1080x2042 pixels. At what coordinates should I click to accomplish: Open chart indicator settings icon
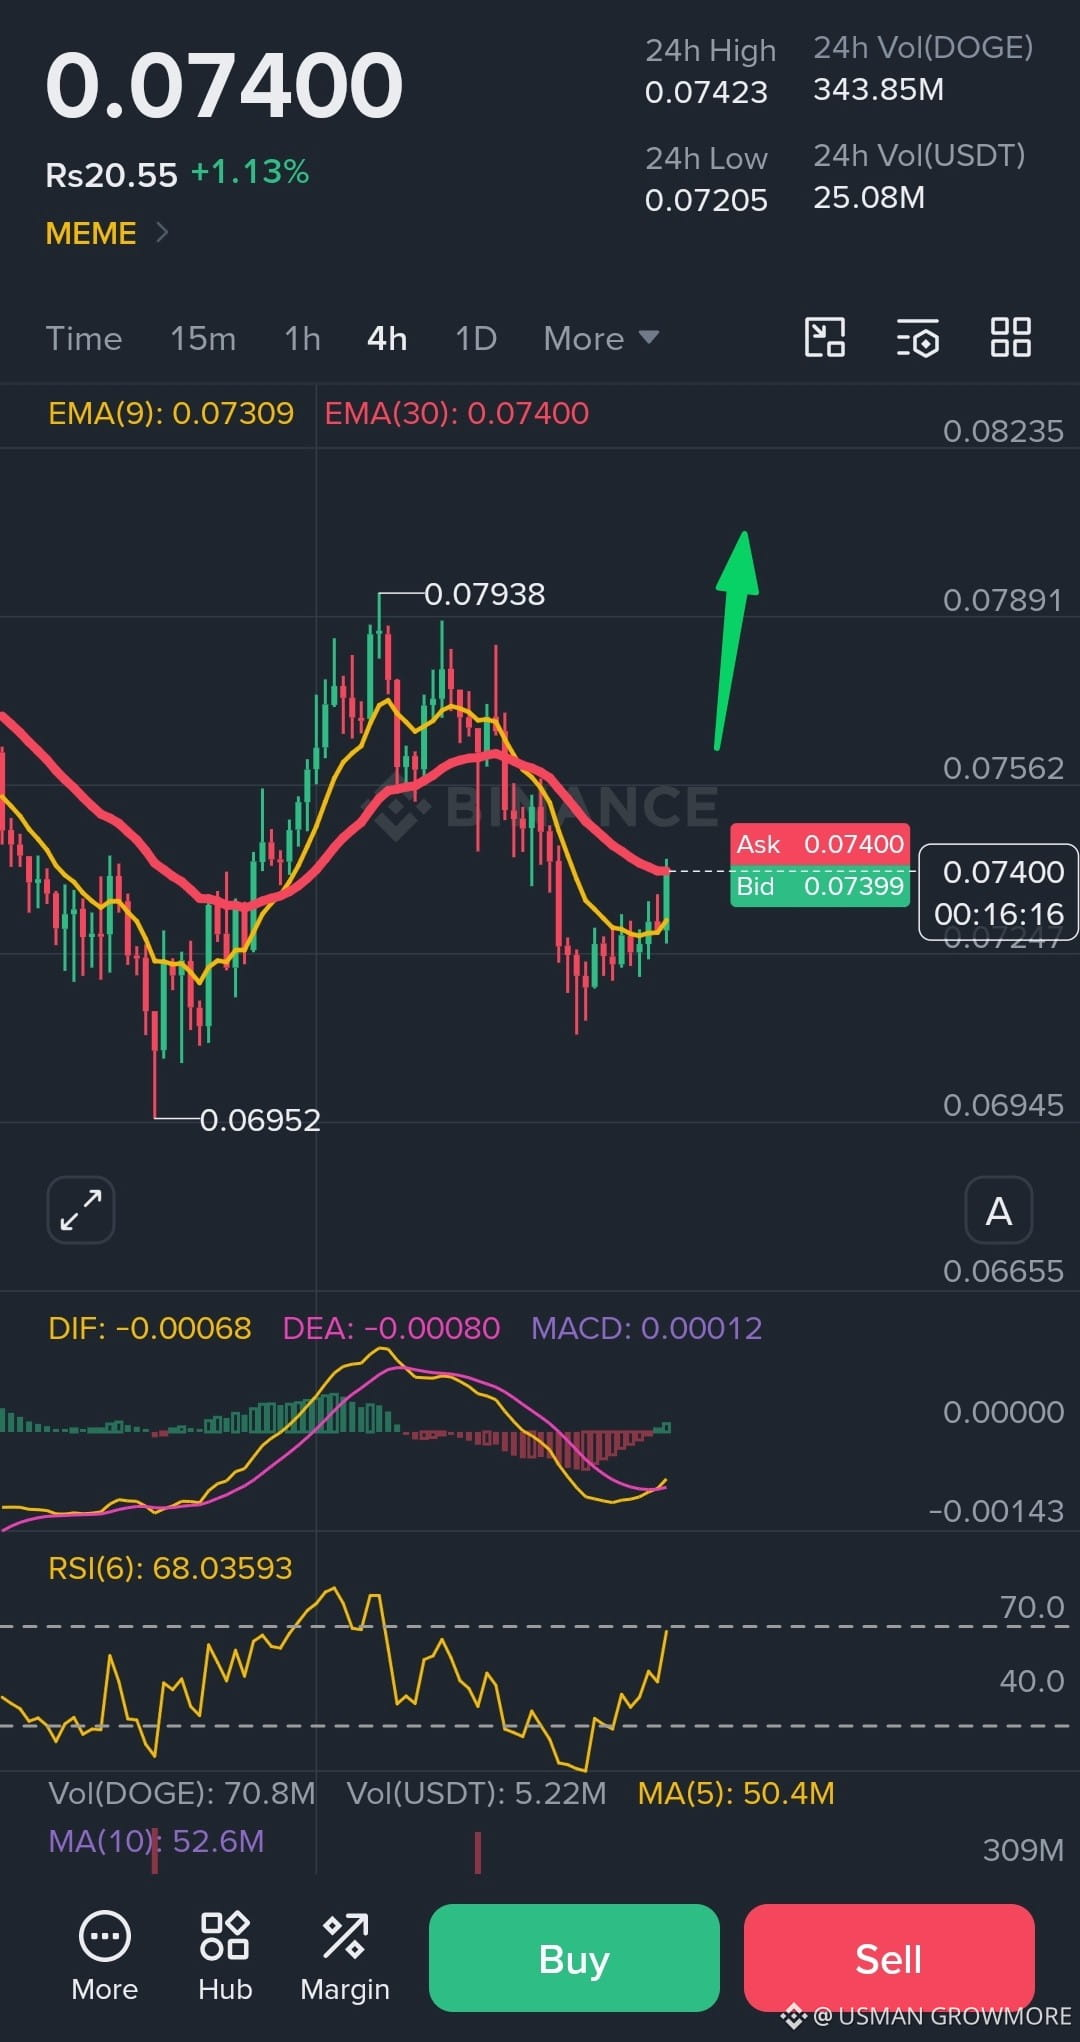(917, 338)
